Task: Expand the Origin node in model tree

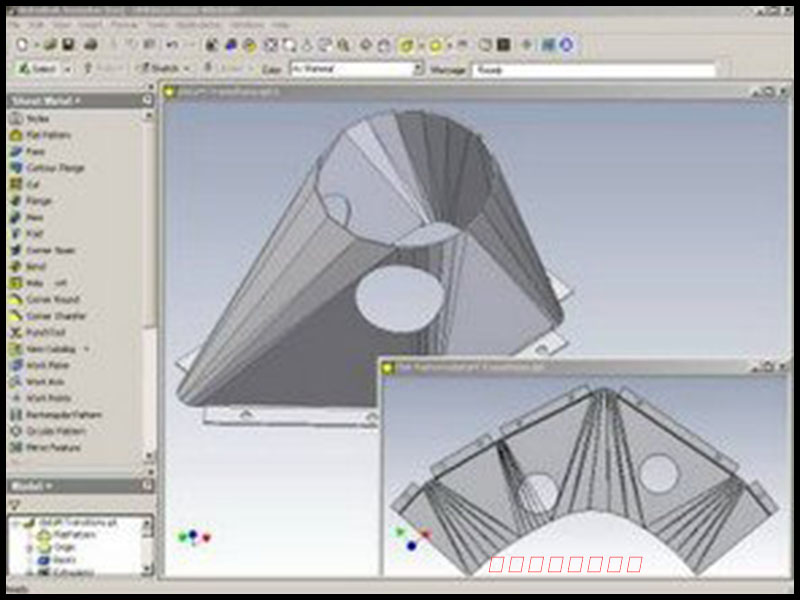Action: coord(29,548)
